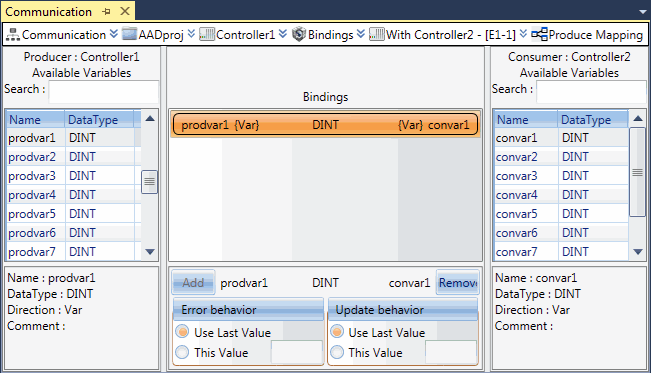The height and width of the screenshot is (373, 651).
Task: Click the producer variables list scrollbar thumb
Action: (149, 182)
